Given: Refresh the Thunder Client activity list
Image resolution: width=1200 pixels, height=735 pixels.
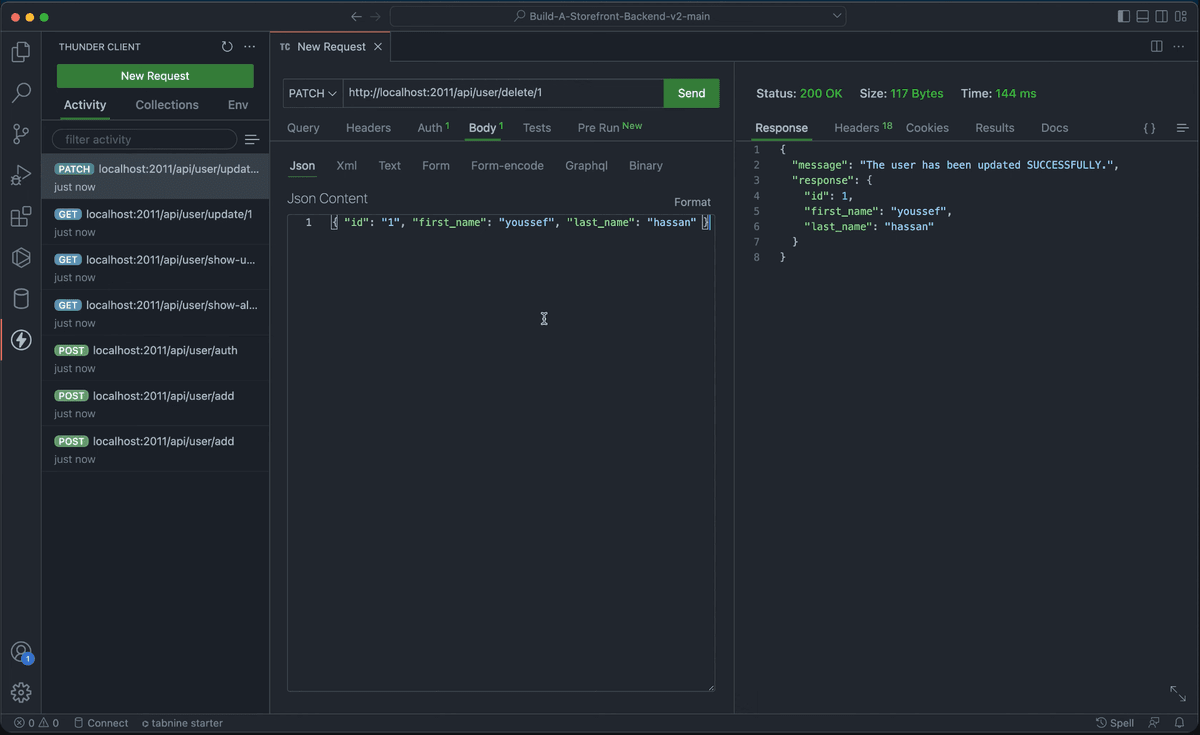Looking at the screenshot, I should (x=227, y=46).
